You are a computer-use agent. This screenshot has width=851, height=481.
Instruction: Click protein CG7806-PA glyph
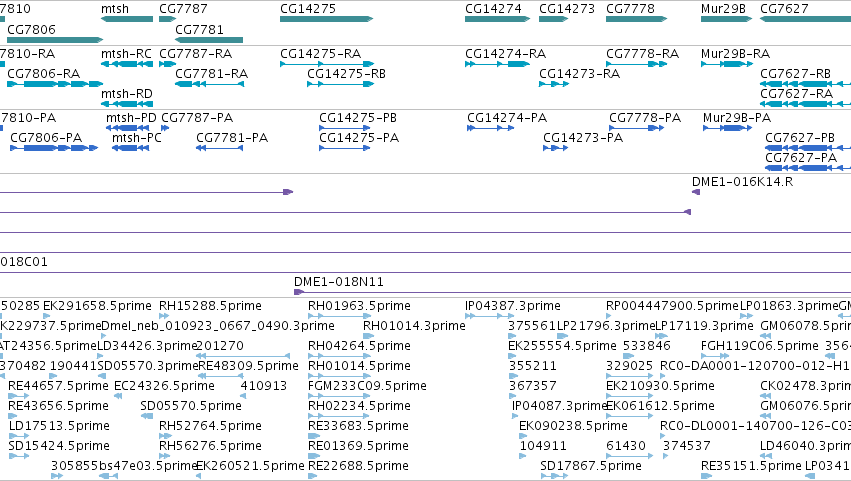(54, 148)
